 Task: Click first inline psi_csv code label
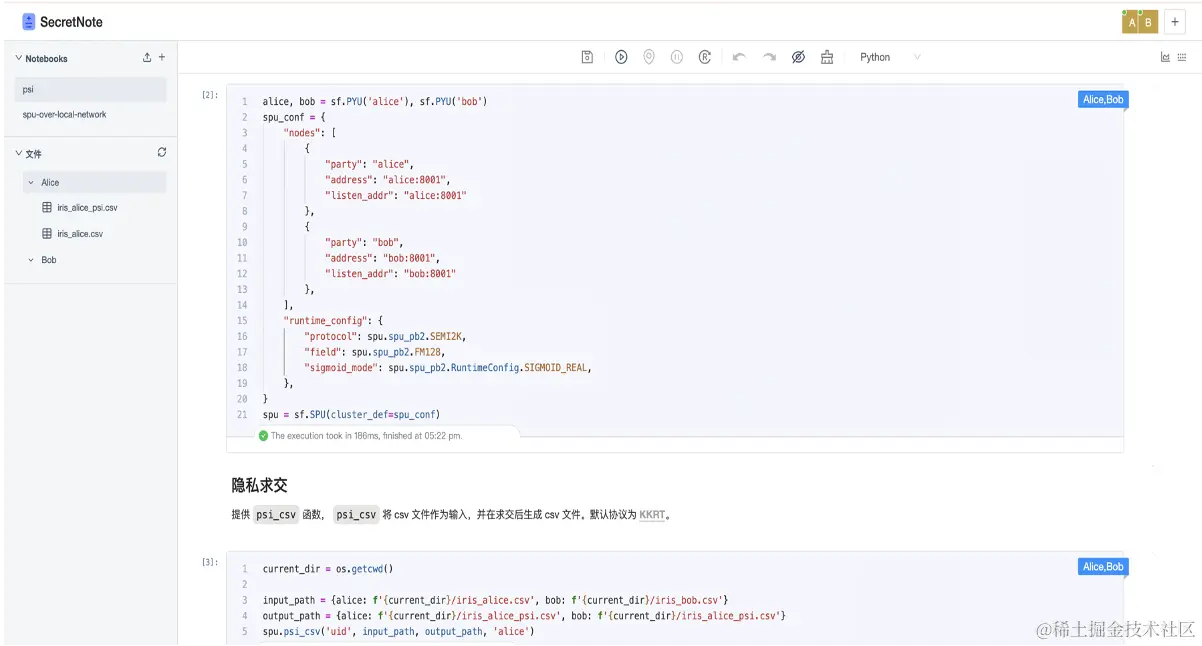[277, 515]
